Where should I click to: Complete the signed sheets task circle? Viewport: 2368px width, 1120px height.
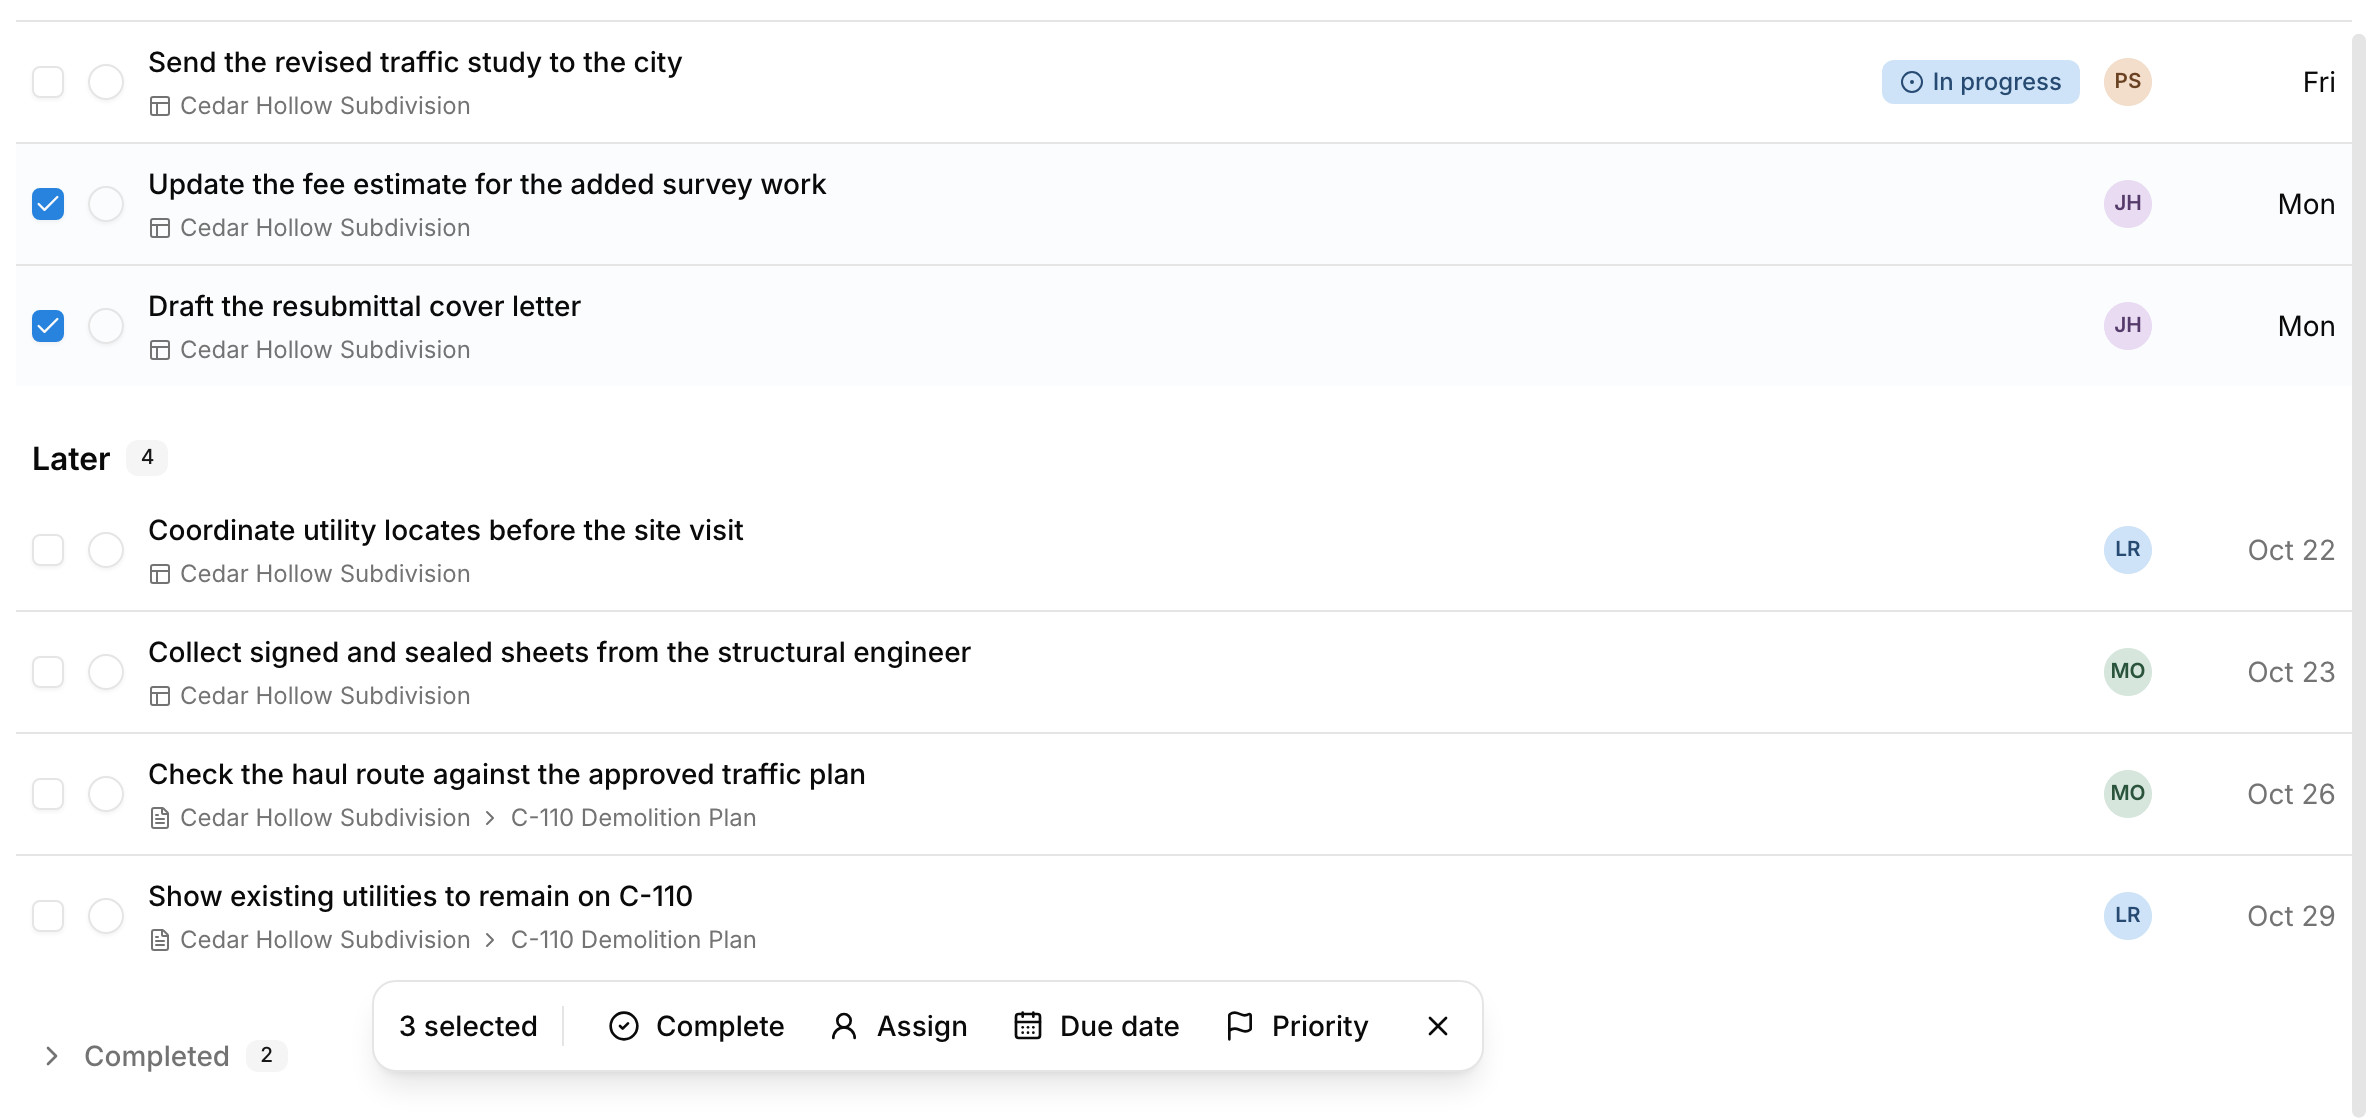coord(106,672)
